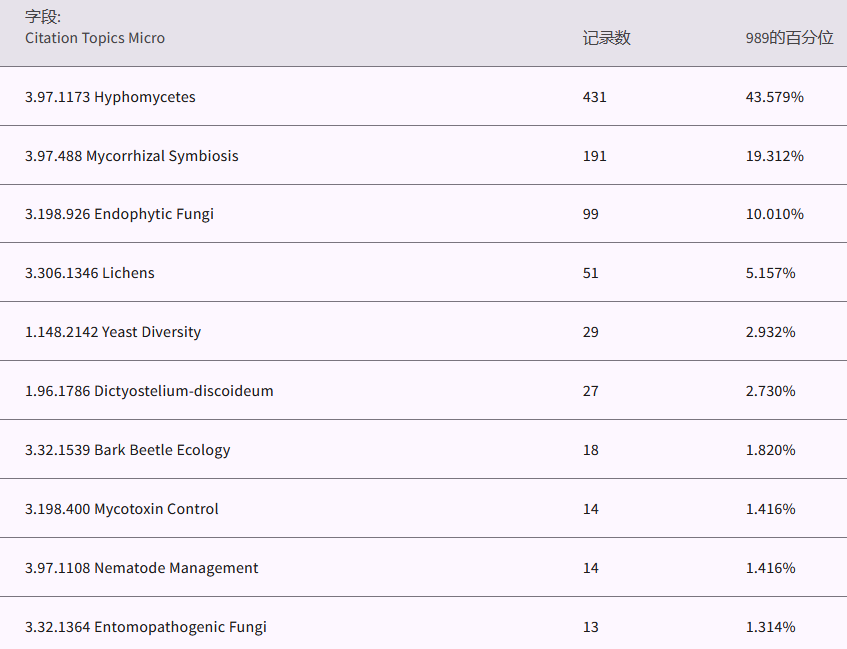This screenshot has width=847, height=649.
Task: Click the 431 record count for Hyphomycetes
Action: click(x=594, y=97)
